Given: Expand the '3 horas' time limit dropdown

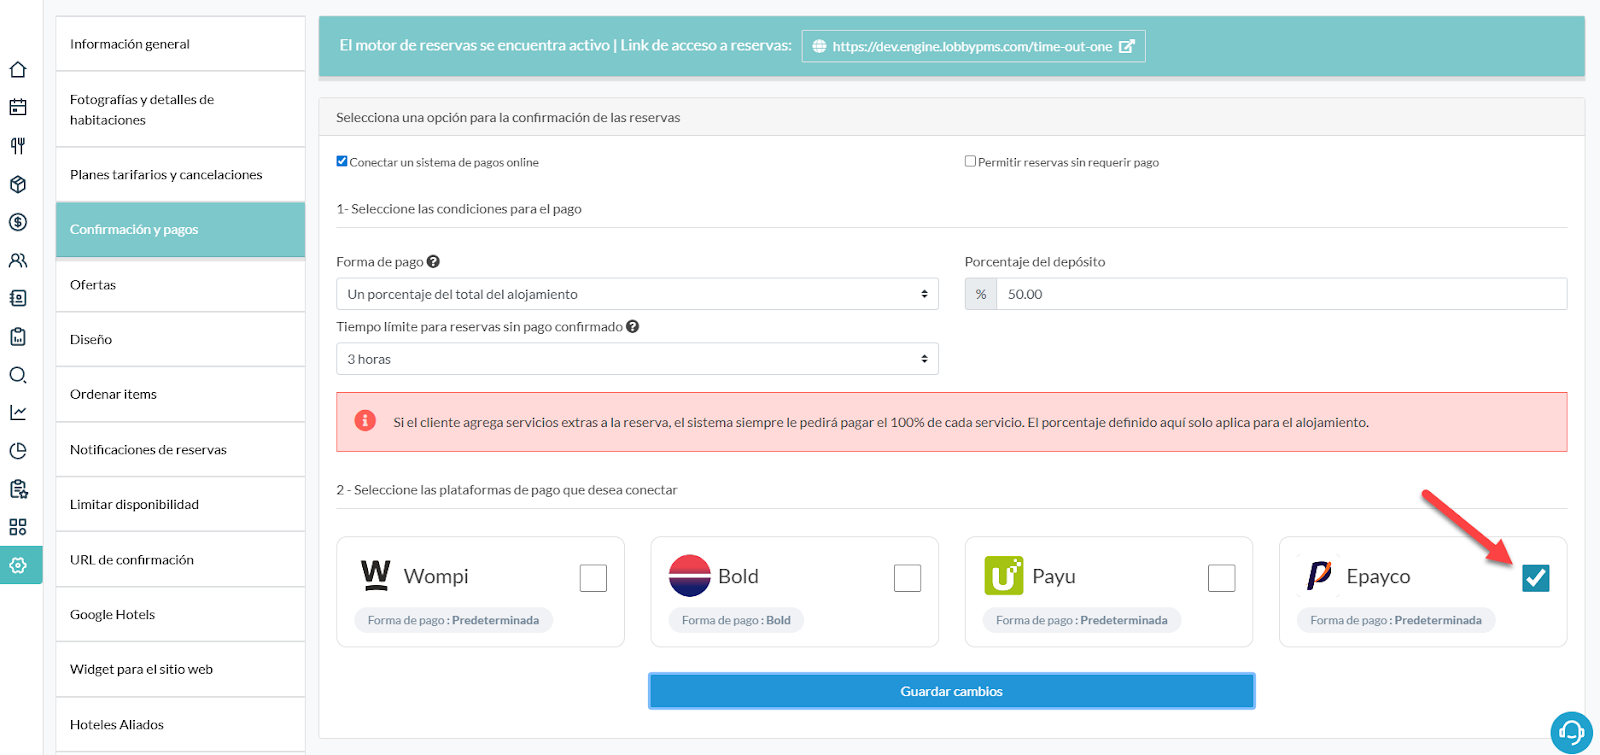Looking at the screenshot, I should point(637,359).
